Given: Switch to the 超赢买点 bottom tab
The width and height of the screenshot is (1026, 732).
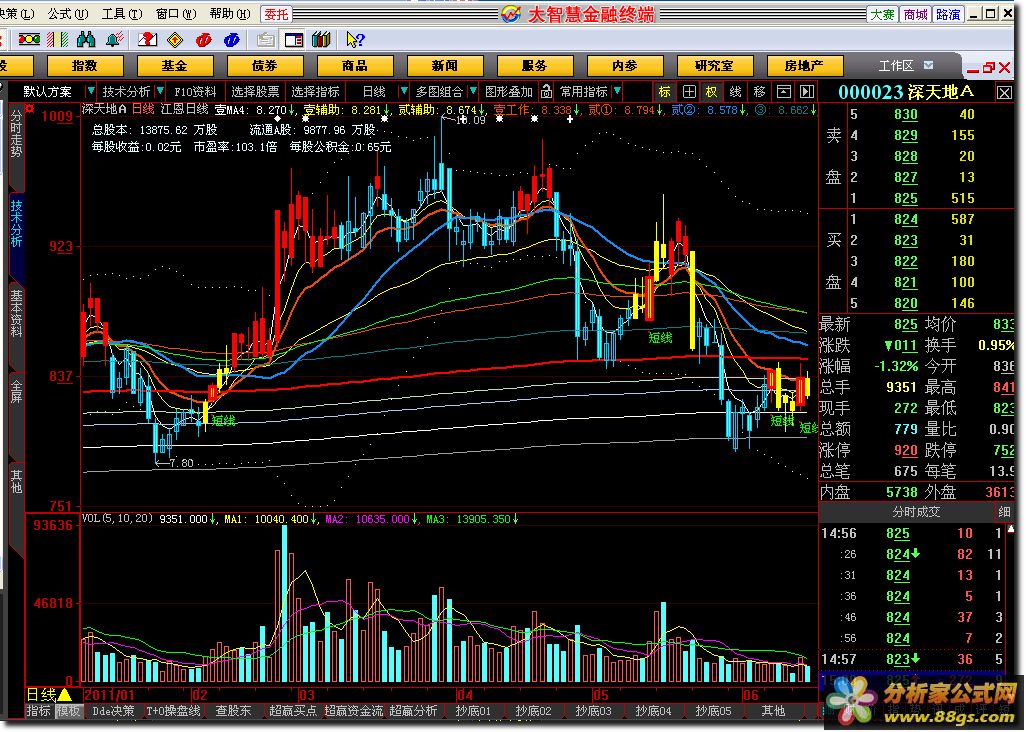Looking at the screenshot, I should click(x=292, y=710).
